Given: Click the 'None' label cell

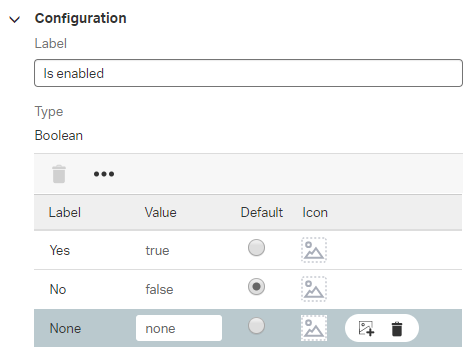Looking at the screenshot, I should point(65,328).
